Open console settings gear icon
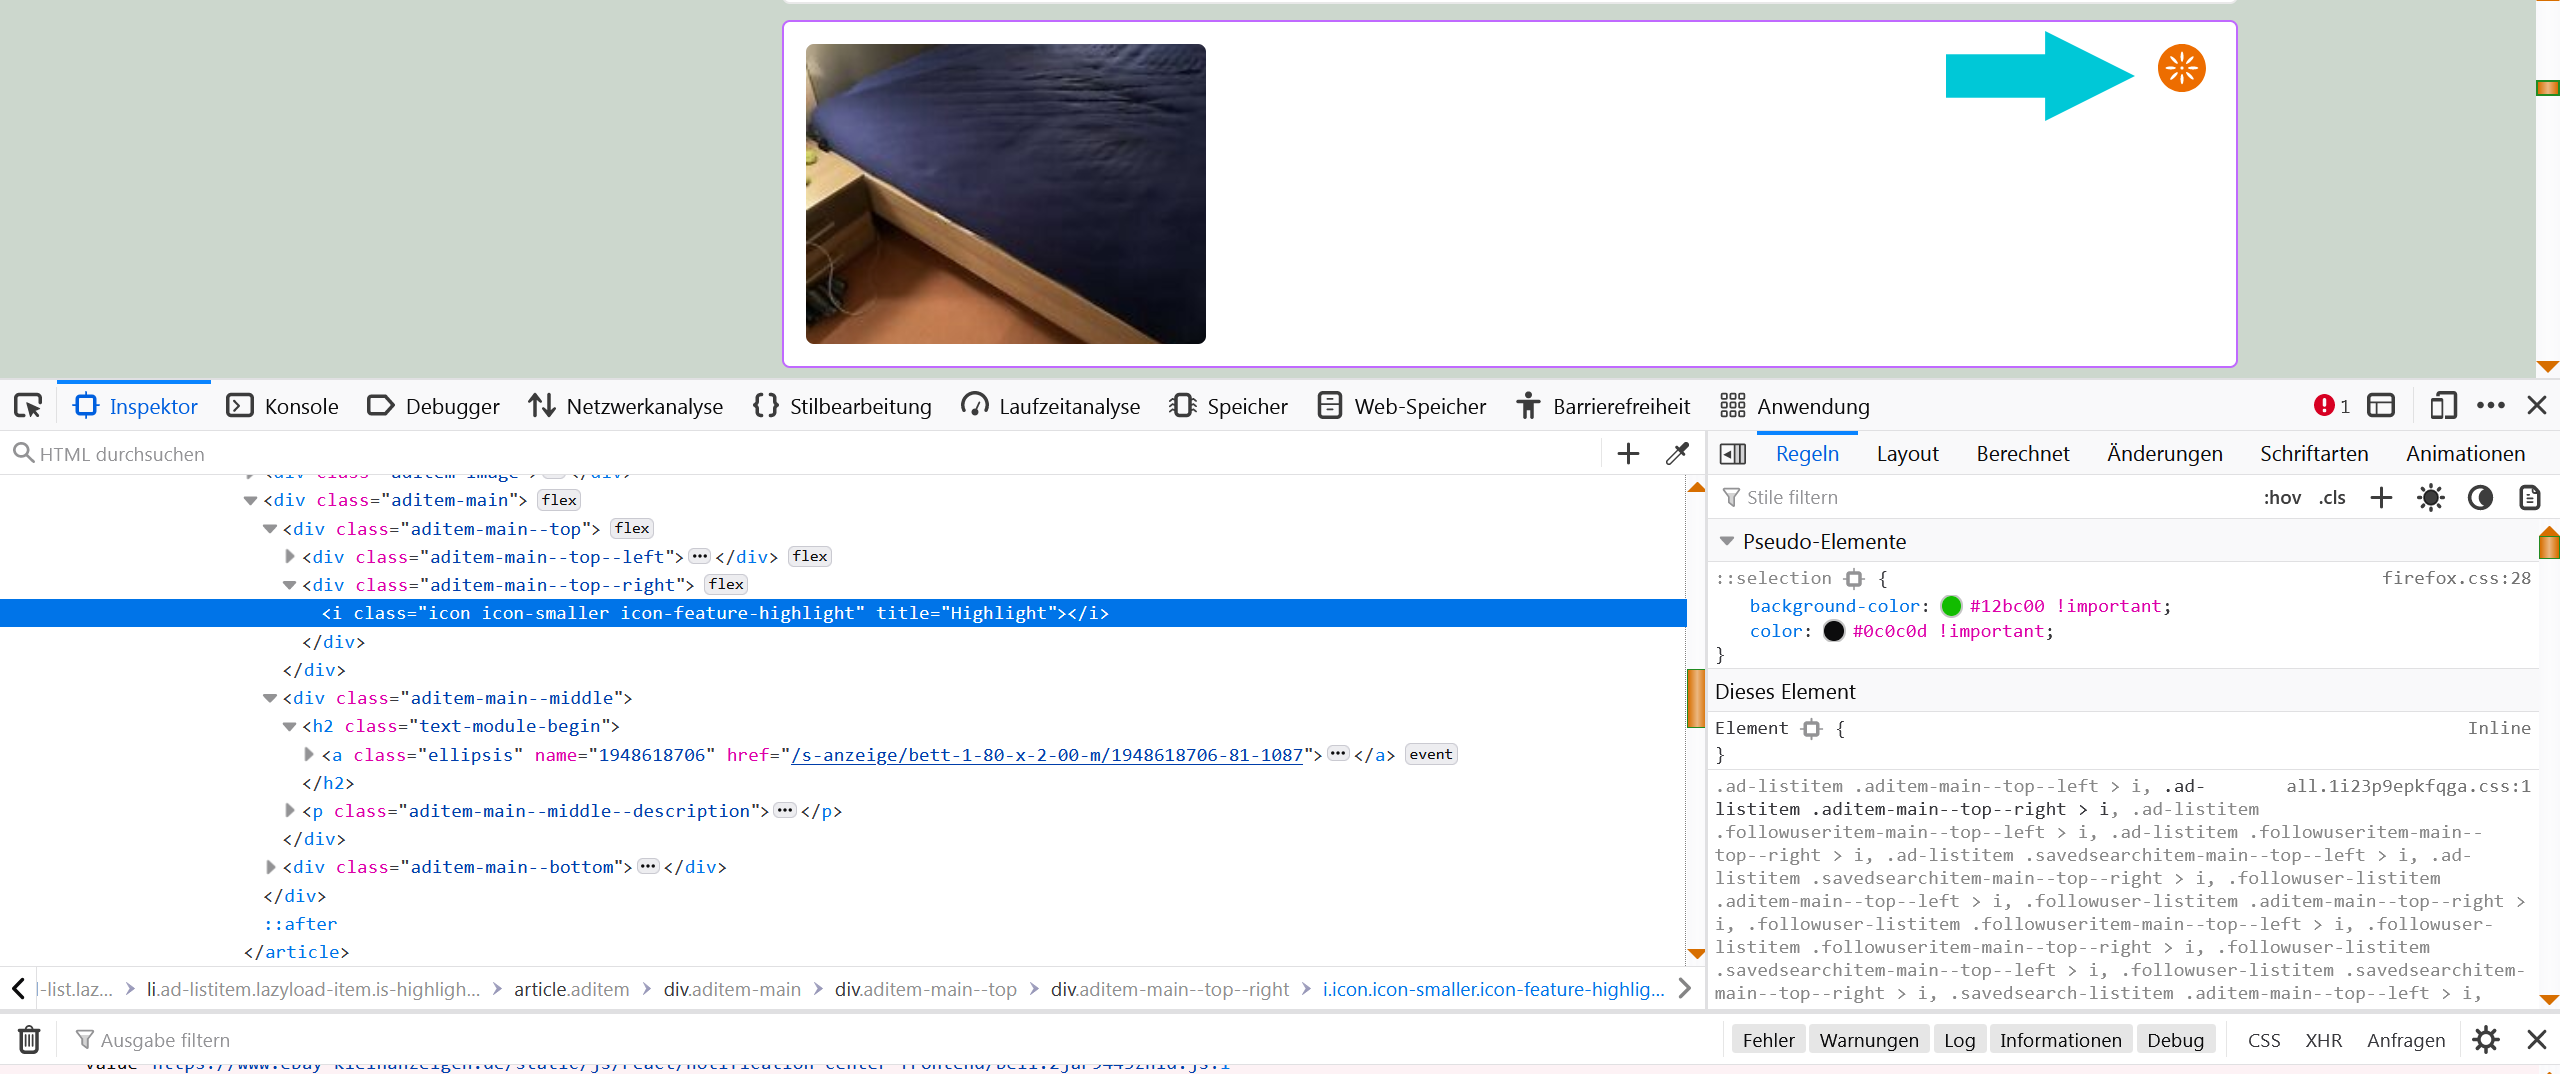The image size is (2560, 1074). (x=2486, y=1040)
